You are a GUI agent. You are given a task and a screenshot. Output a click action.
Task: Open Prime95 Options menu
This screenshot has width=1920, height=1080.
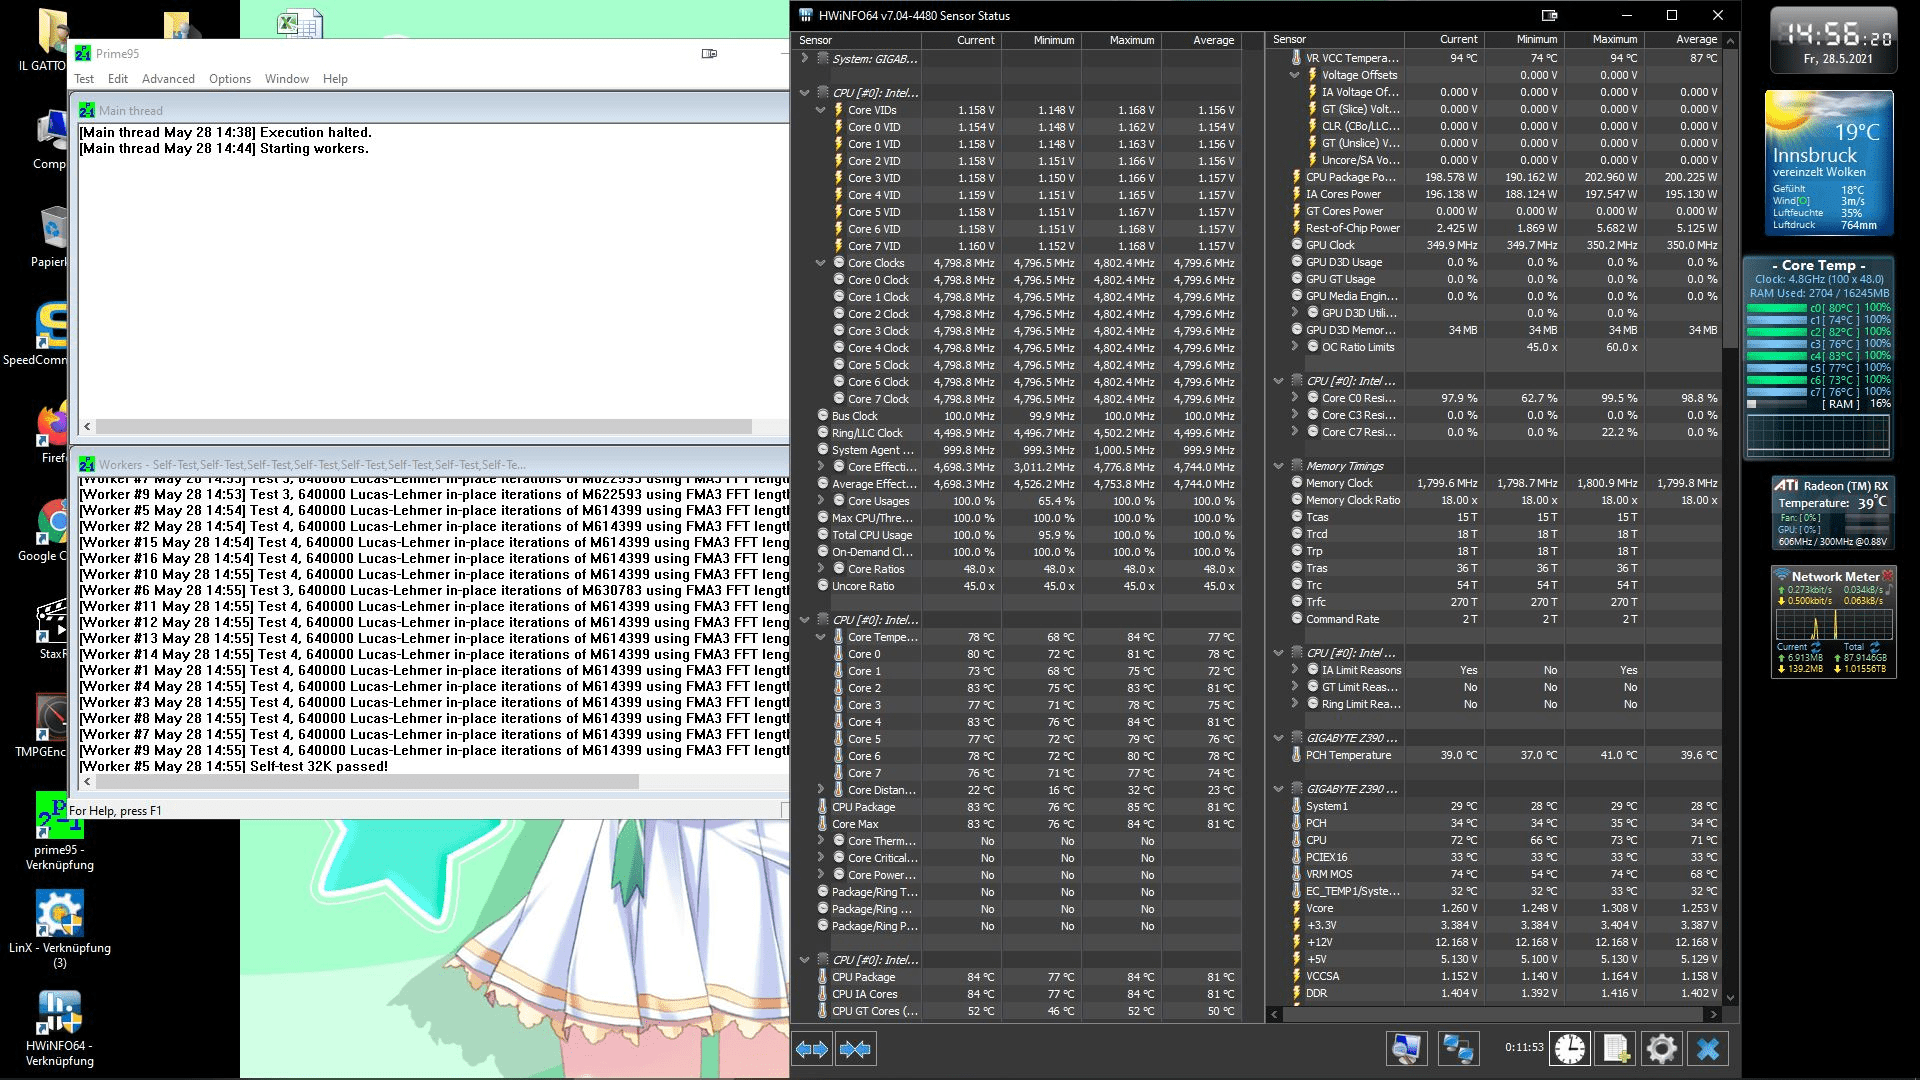[x=230, y=79]
